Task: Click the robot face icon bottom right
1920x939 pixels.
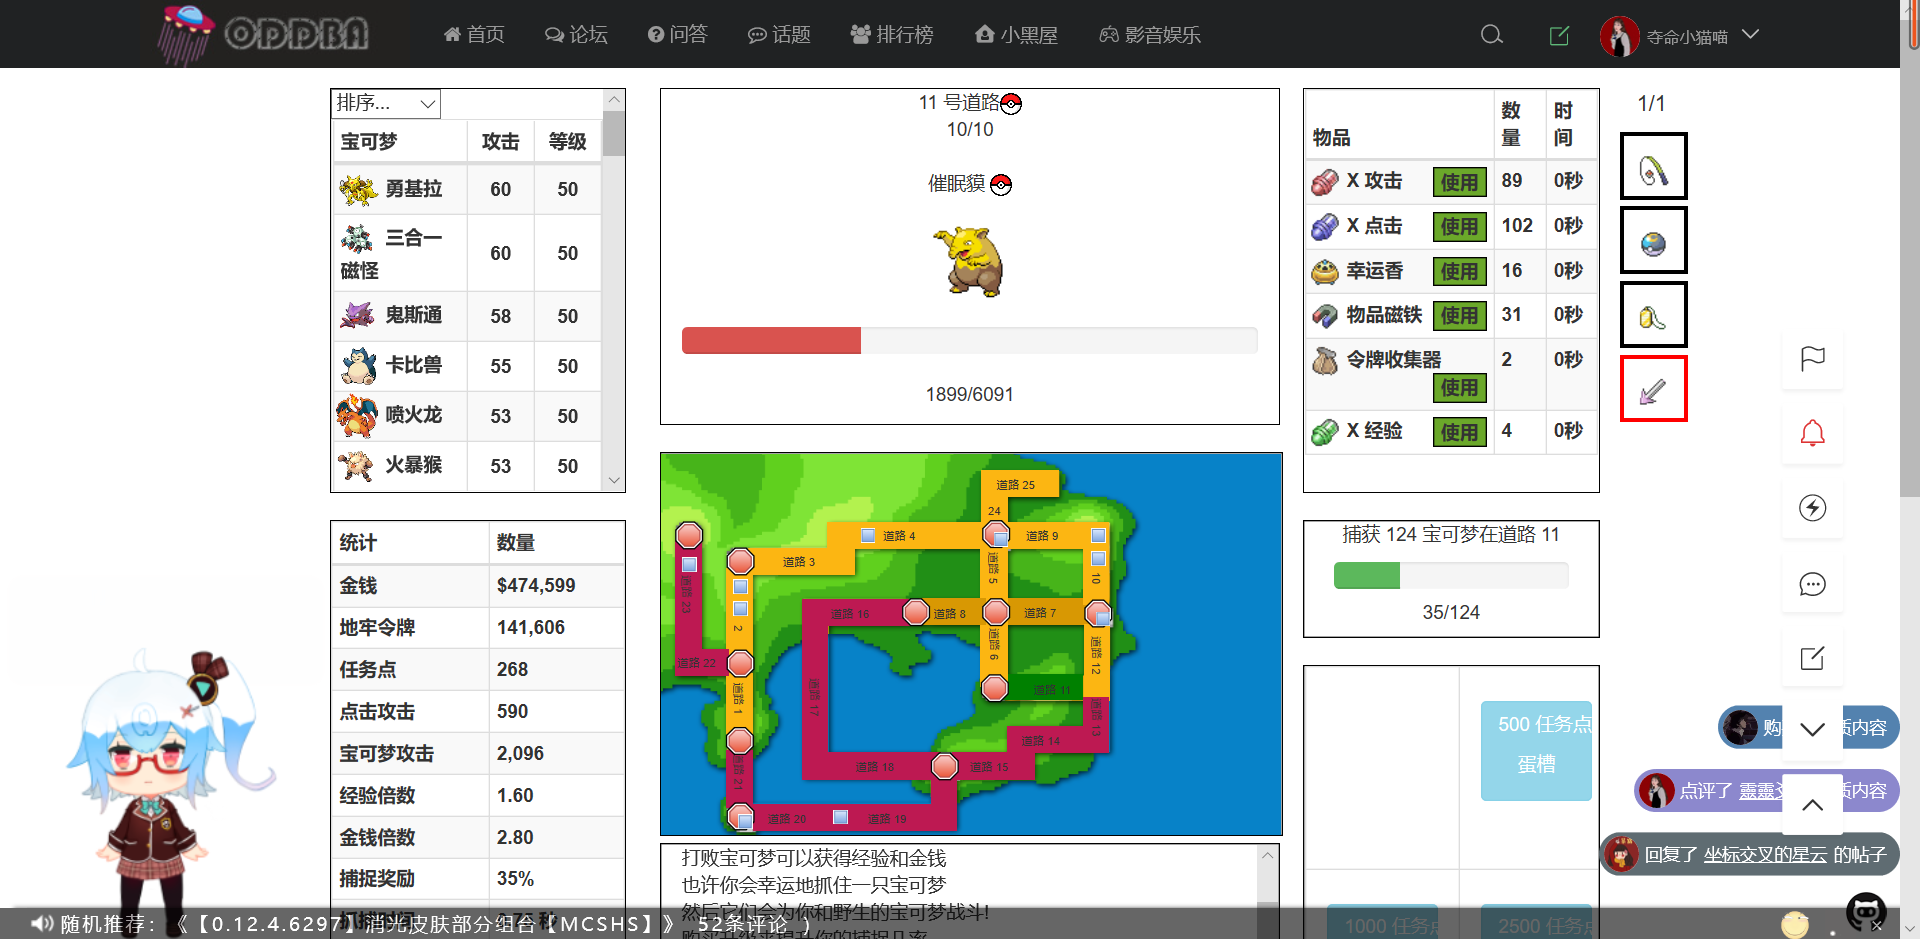Action: point(1866,912)
